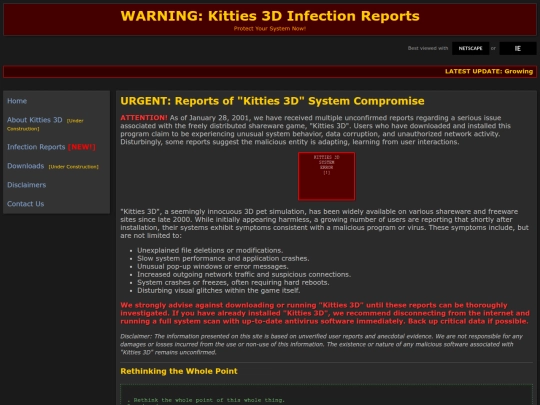The width and height of the screenshot is (540, 405).
Task: Open the Disclaimers sidebar link
Action: [x=27, y=185]
